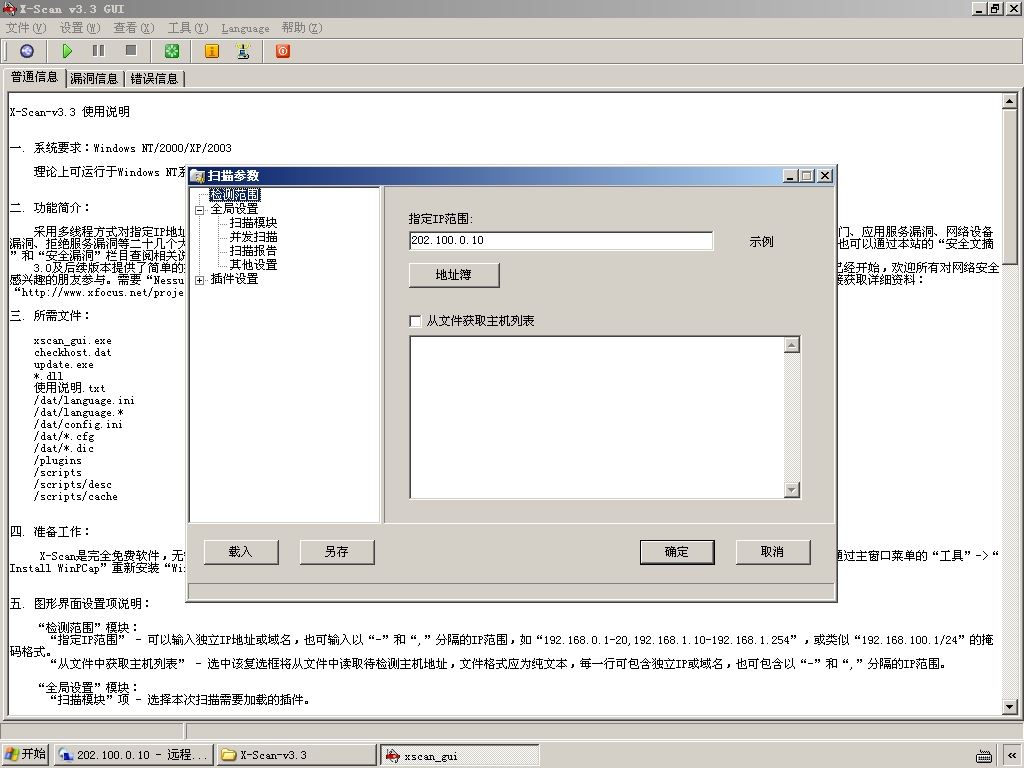Switch to 202.100.0.10 远程 taskbar item
Screen dimensions: 1024x768
133,755
